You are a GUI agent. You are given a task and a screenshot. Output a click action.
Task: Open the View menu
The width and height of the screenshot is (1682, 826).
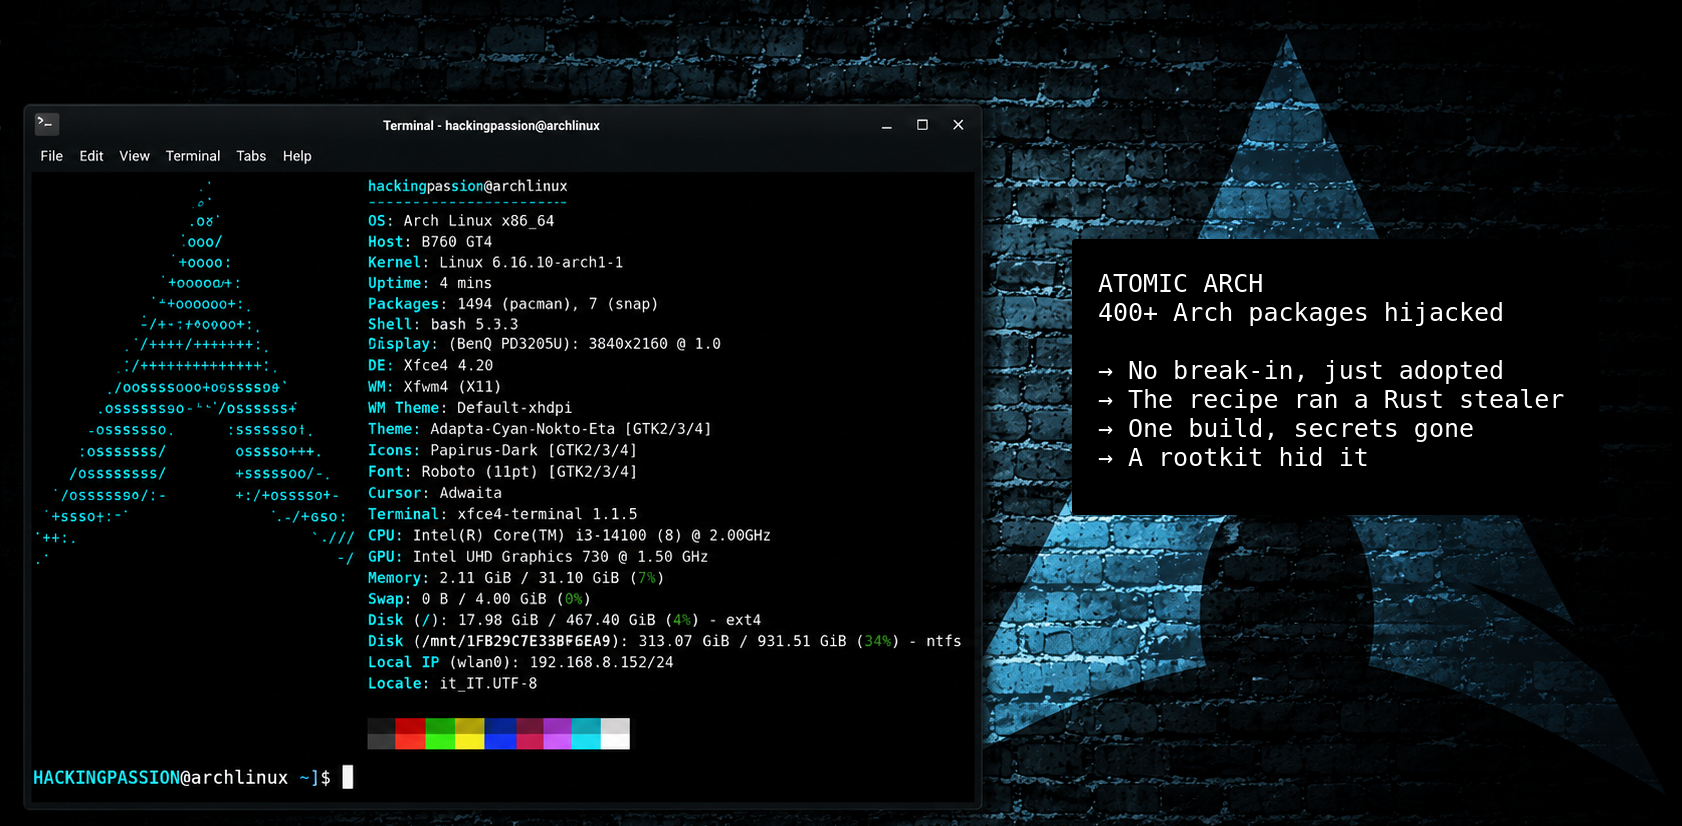(134, 156)
